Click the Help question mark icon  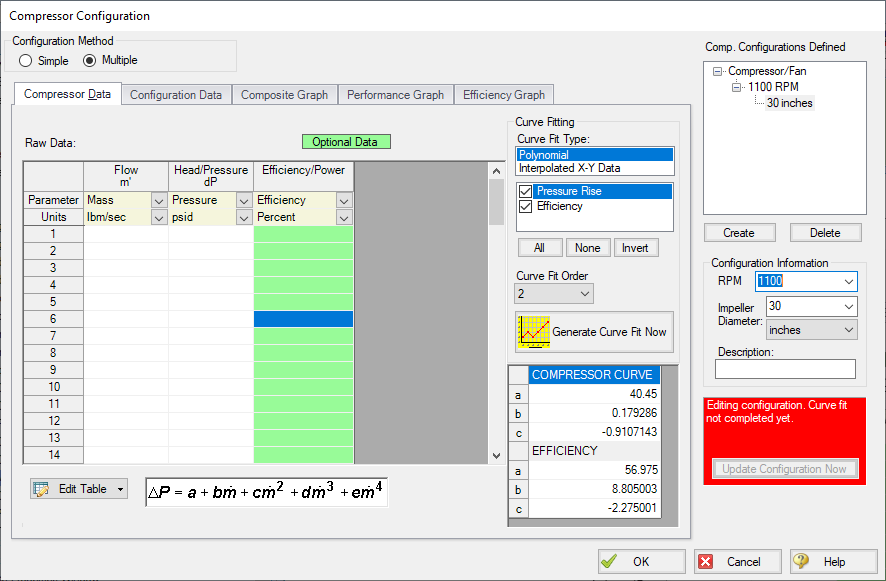tap(803, 562)
